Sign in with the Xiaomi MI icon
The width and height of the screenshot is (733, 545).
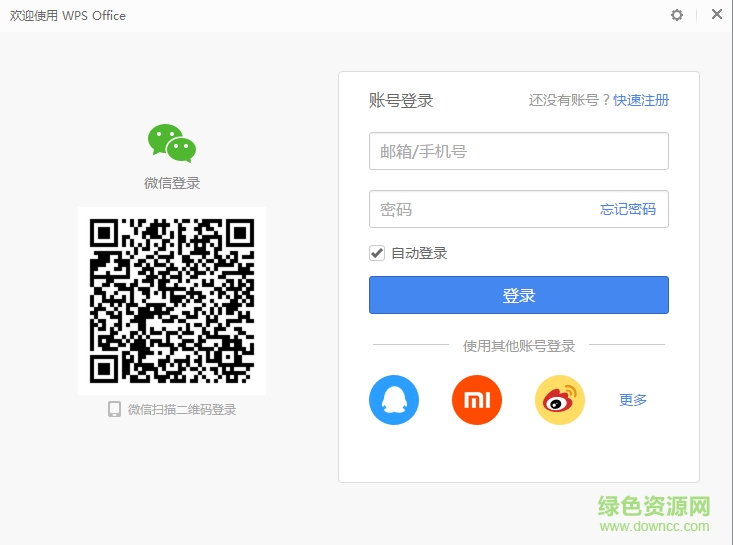(476, 400)
